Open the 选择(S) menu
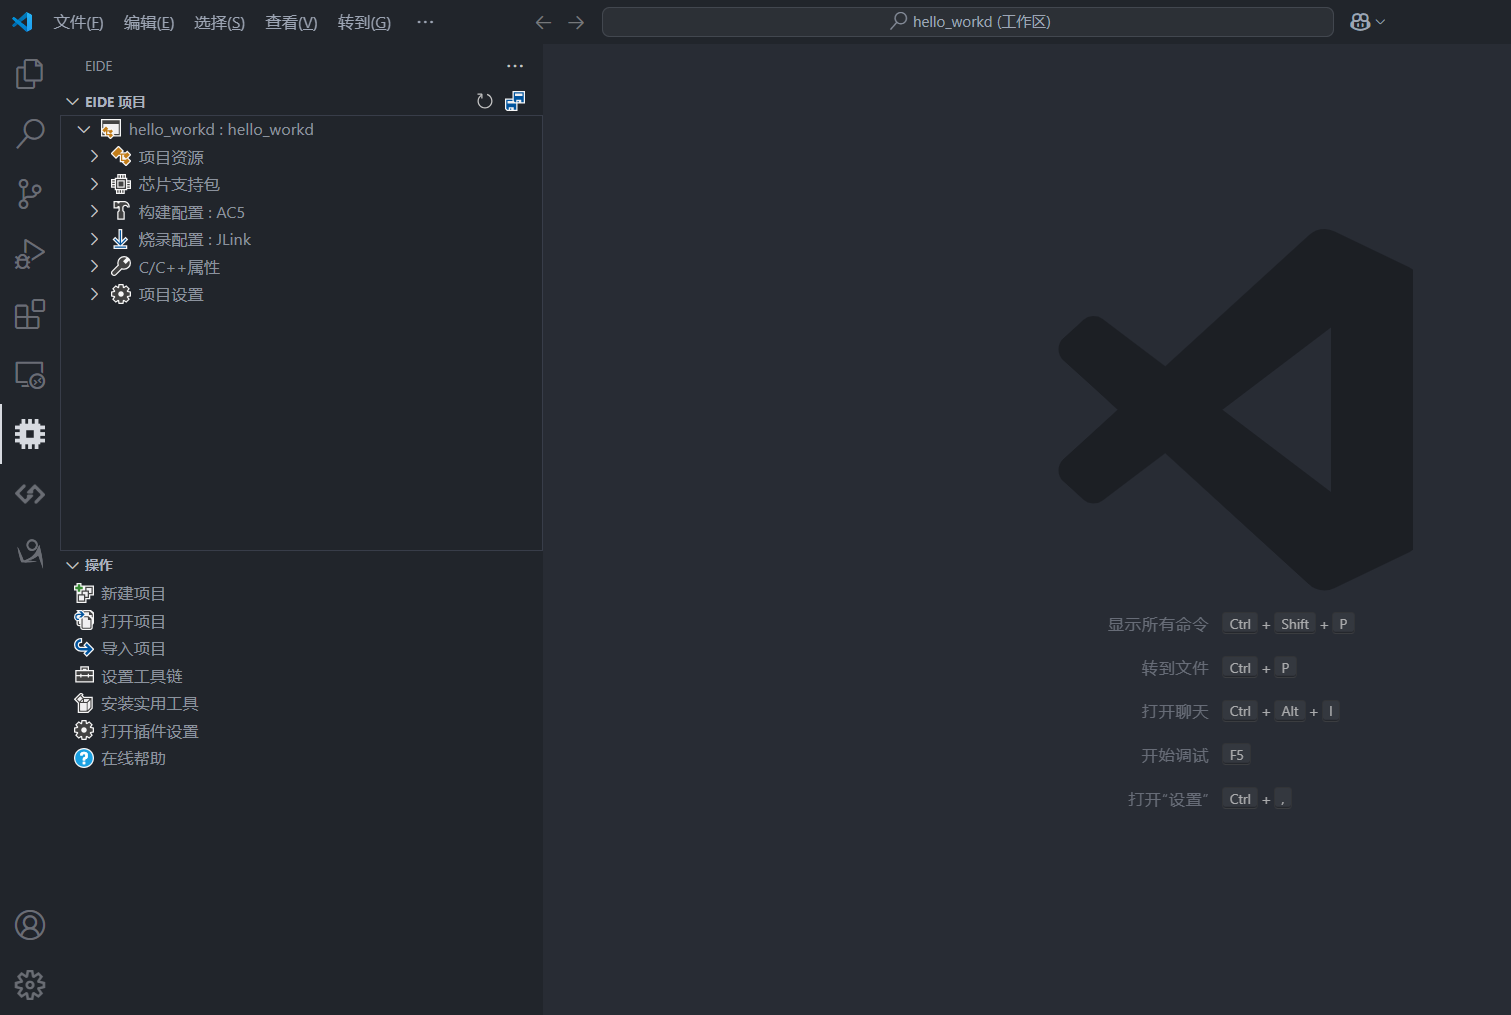This screenshot has width=1511, height=1015. coord(219,22)
